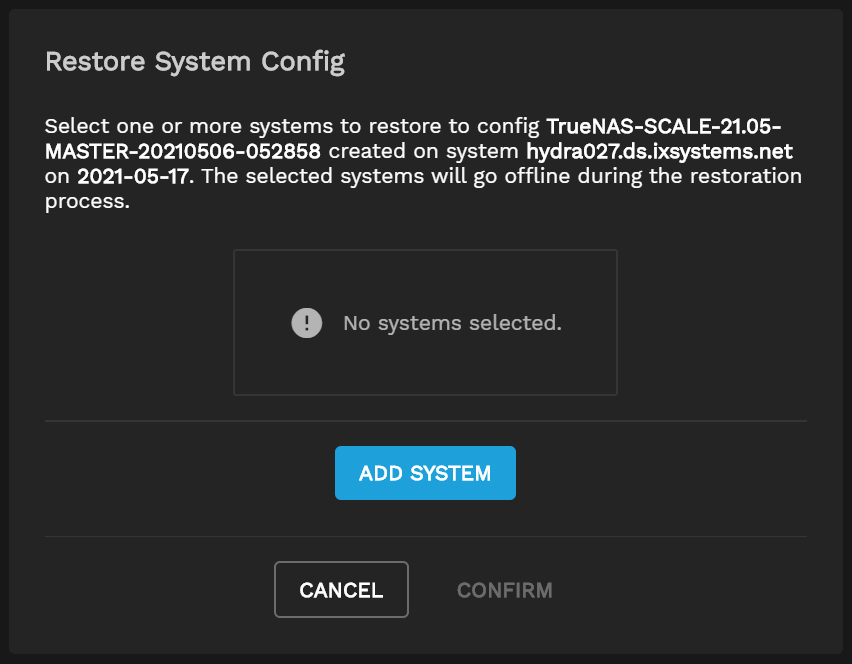The image size is (852, 664).
Task: Click the TrueNAS-SCALE-21.05 config name text
Action: 663,128
